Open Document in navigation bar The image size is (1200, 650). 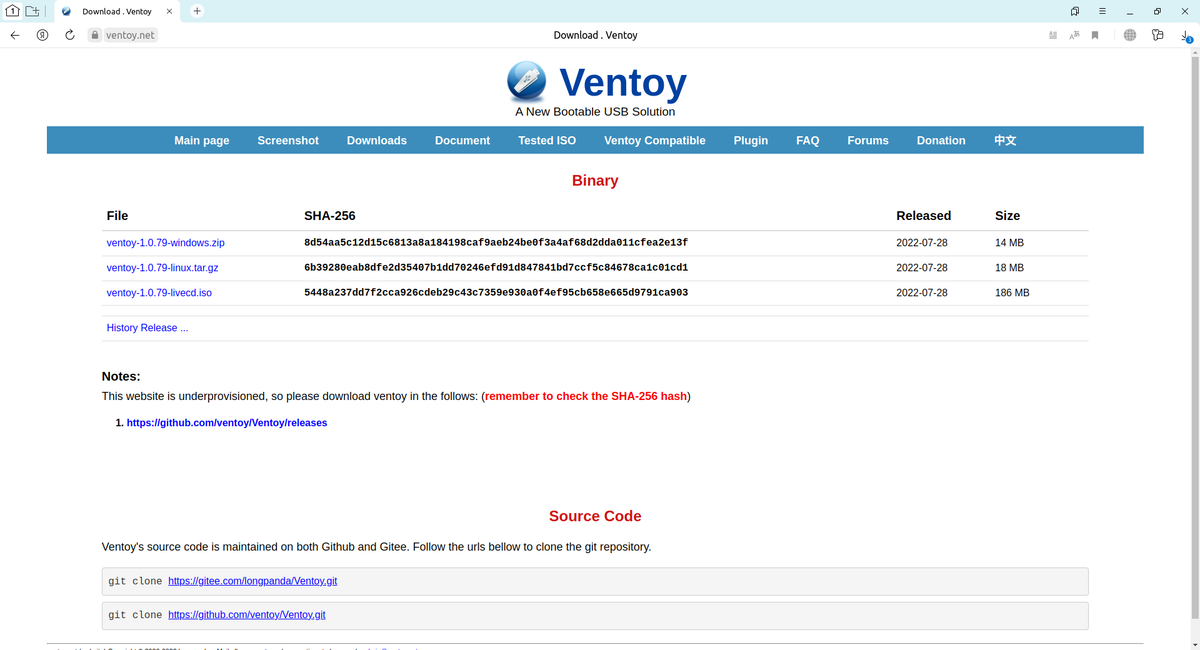[x=462, y=141]
